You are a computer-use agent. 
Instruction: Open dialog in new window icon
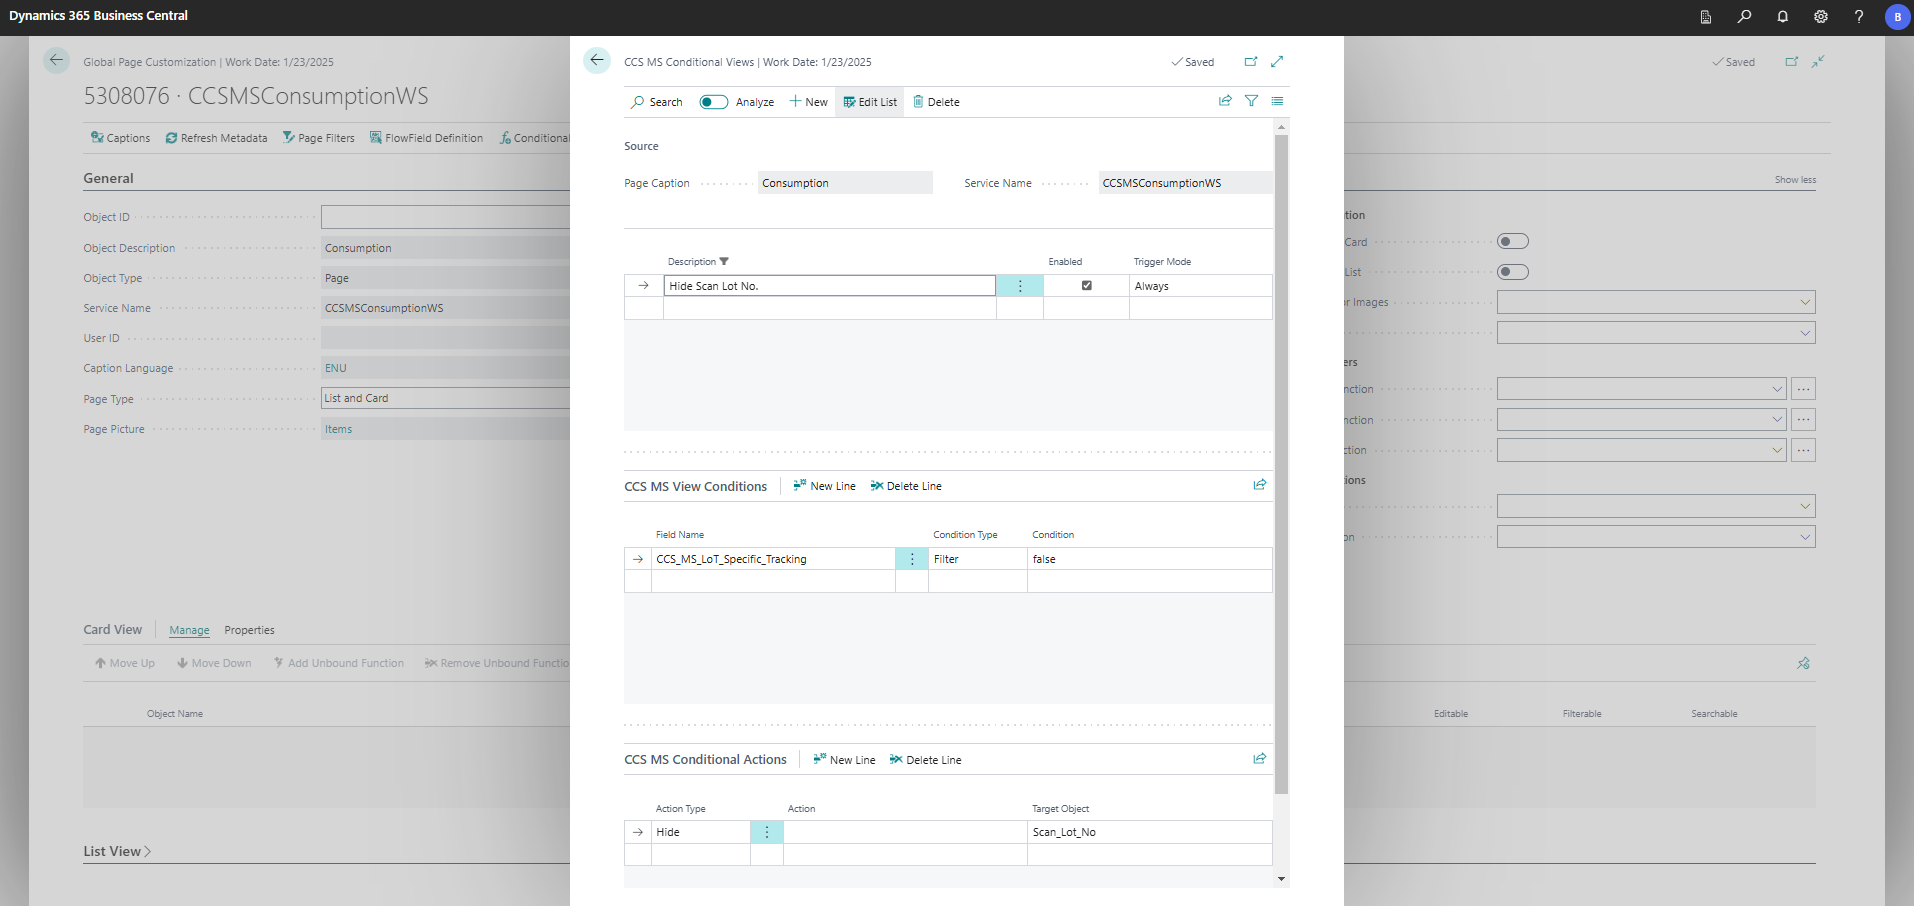[x=1250, y=62]
